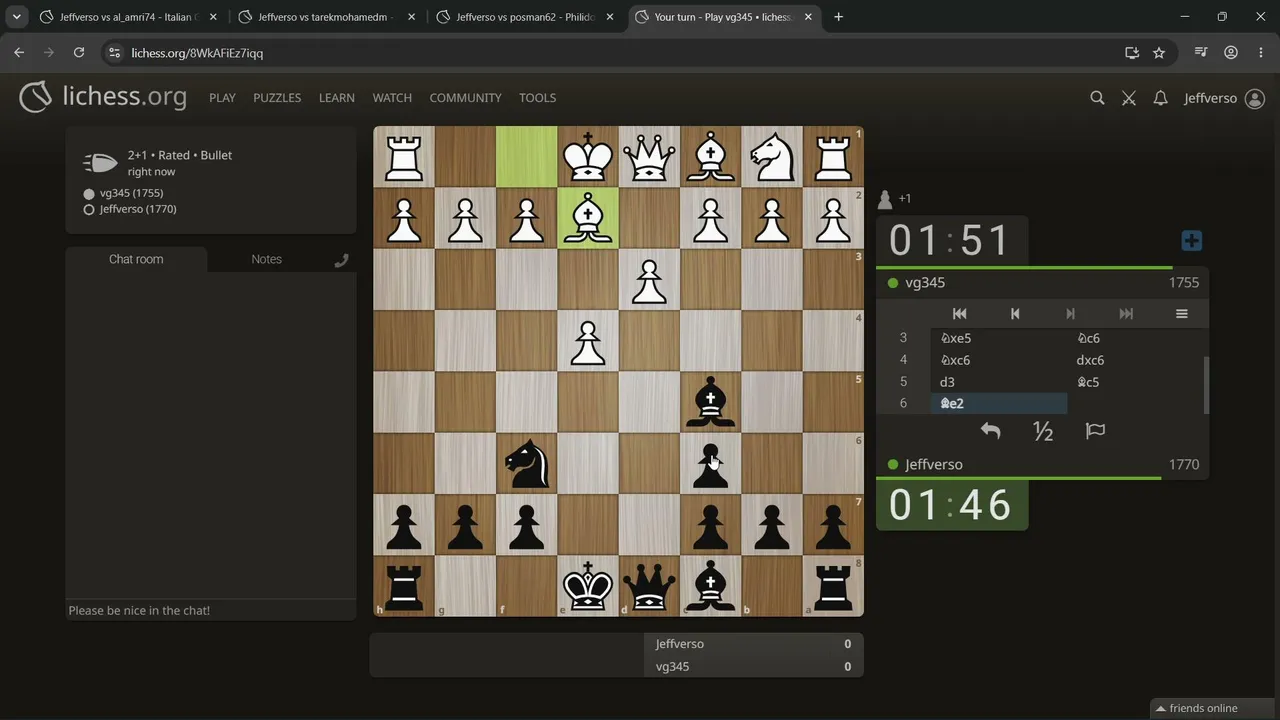Select the black bishop on c5
This screenshot has height=720, width=1280.
click(x=711, y=401)
